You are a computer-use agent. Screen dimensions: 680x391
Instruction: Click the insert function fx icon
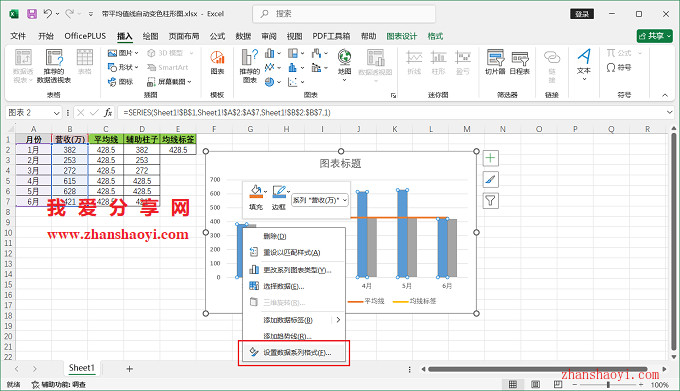[108, 113]
